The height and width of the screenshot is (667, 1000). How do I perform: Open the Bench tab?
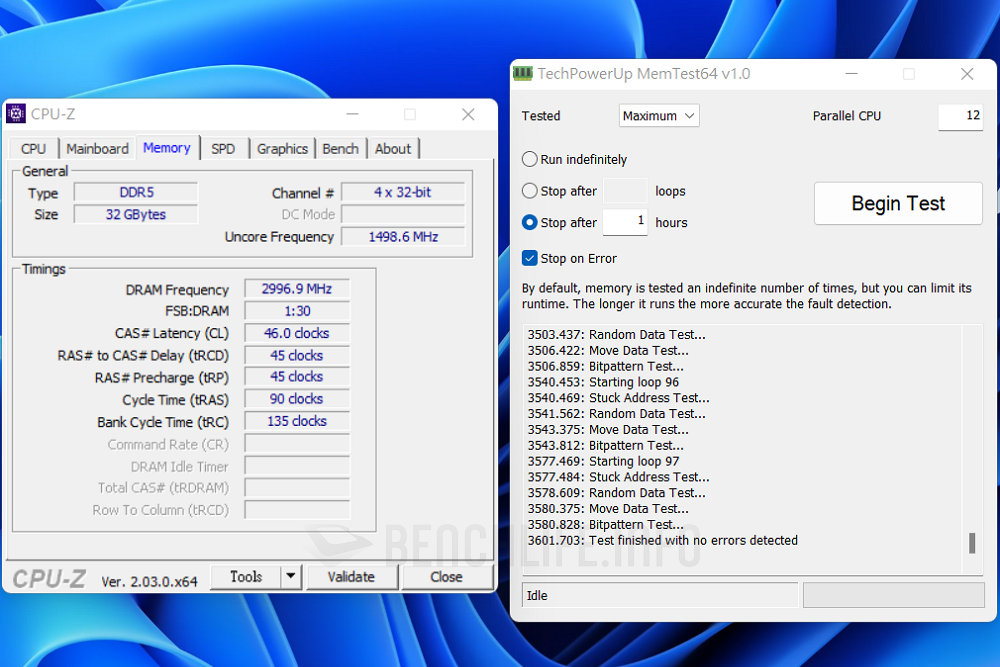[341, 149]
